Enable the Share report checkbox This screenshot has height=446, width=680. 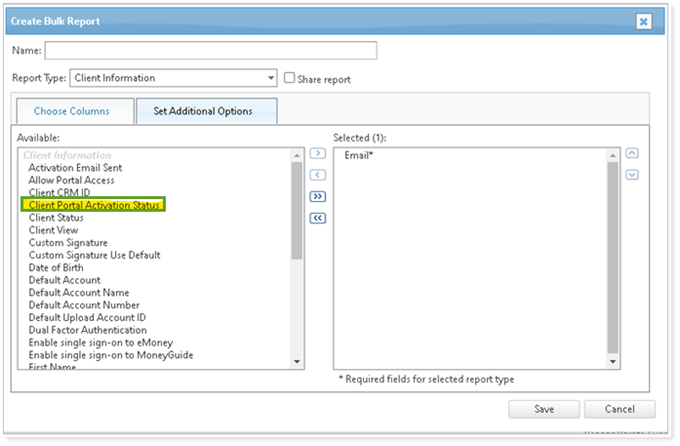coord(290,78)
